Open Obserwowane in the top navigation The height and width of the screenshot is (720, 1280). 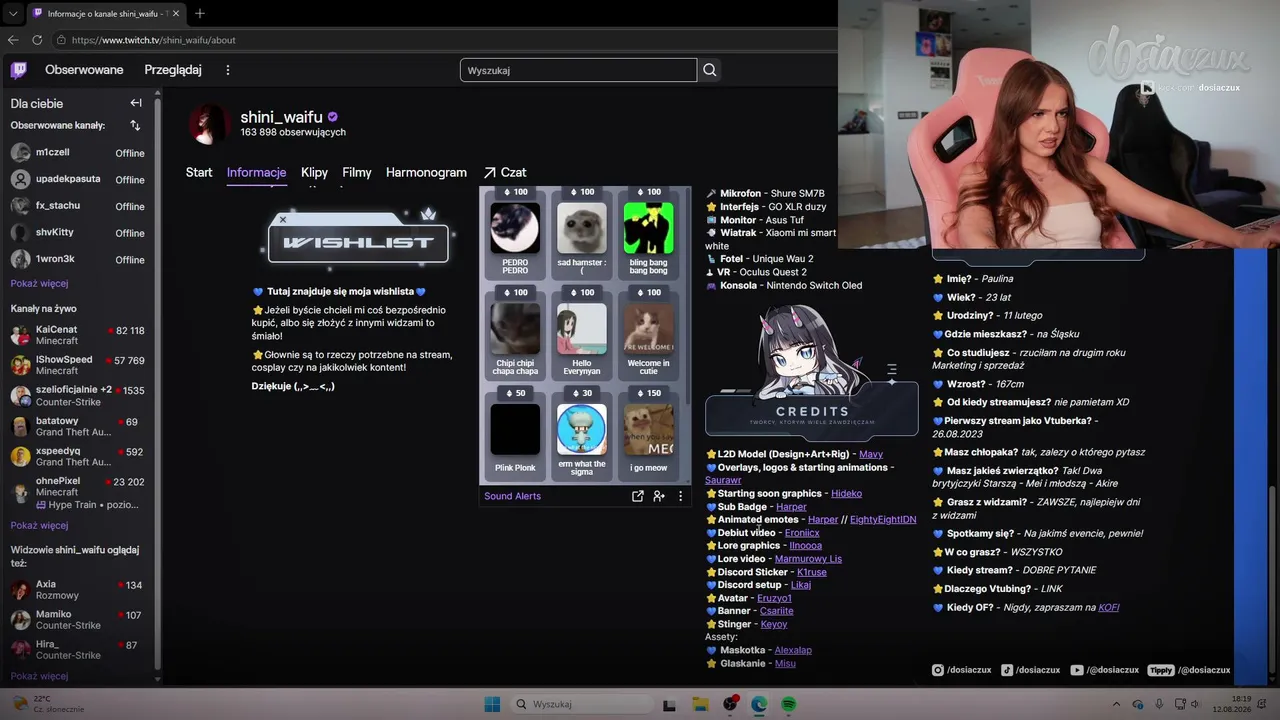(84, 70)
